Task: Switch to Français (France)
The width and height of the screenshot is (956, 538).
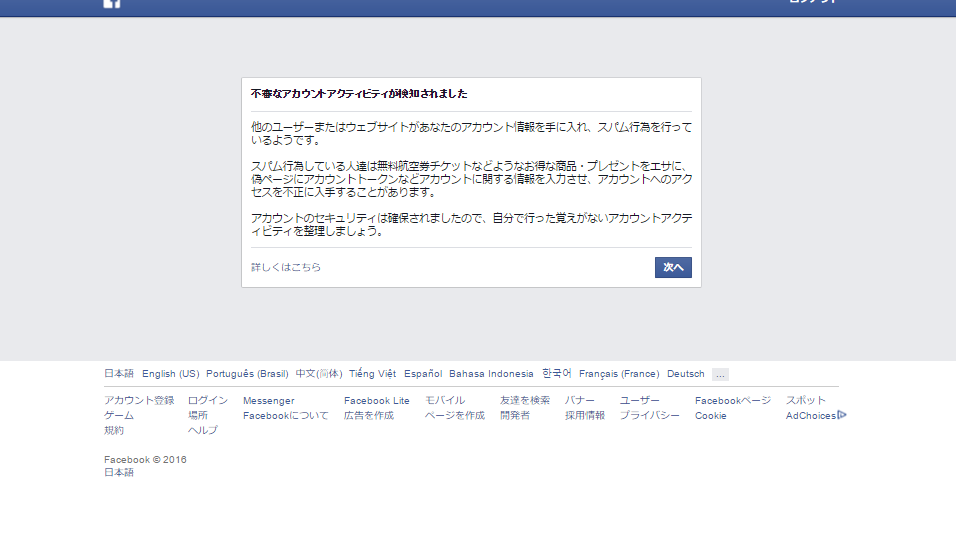Action: (619, 374)
